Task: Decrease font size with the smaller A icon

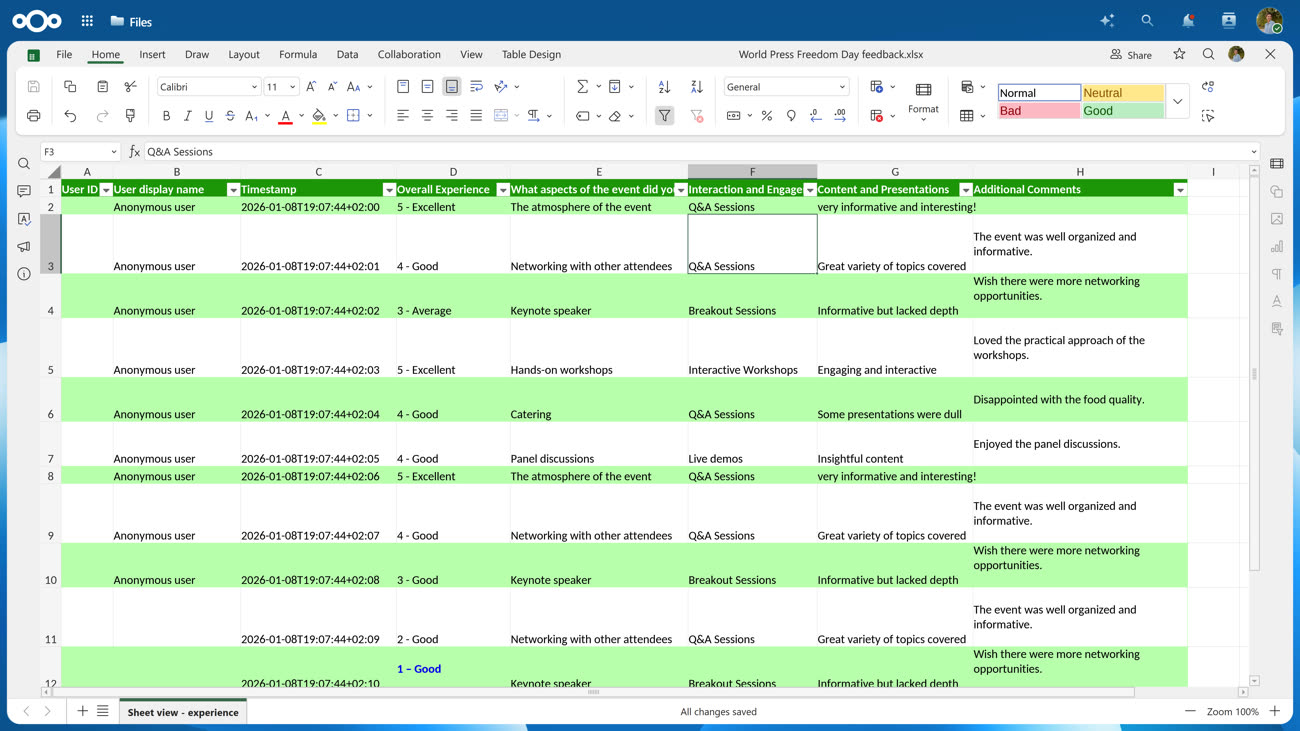Action: point(332,87)
